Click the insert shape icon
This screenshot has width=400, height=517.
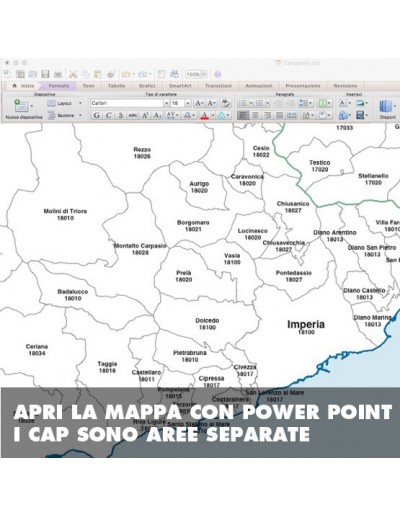[343, 115]
